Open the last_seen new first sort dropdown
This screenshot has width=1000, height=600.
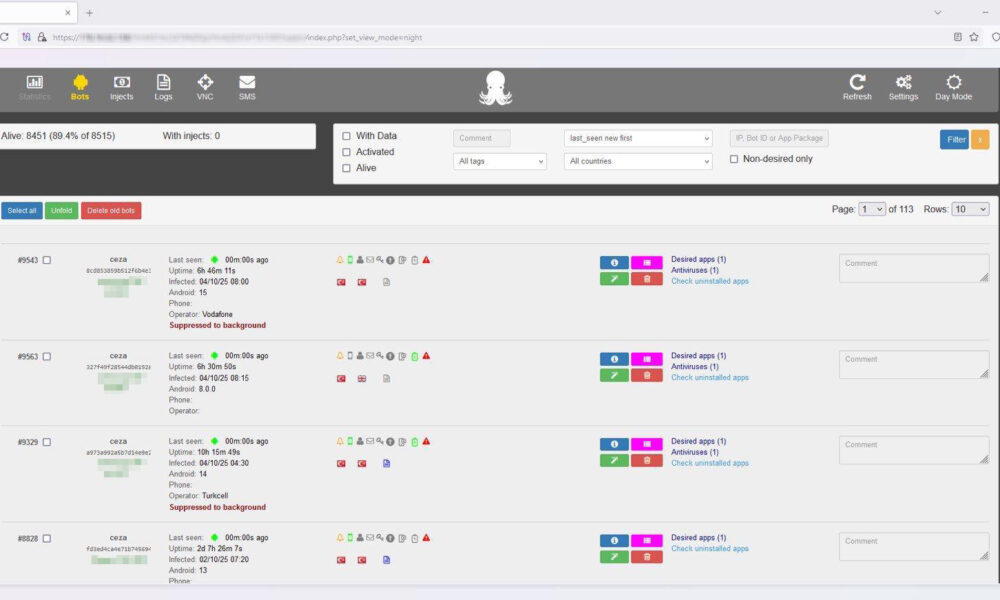click(x=638, y=138)
